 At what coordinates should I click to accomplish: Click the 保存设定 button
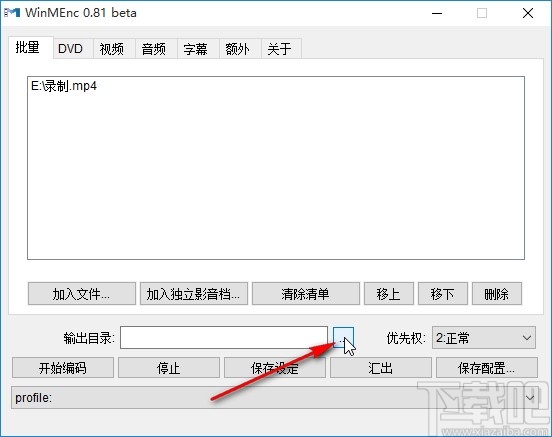[275, 368]
